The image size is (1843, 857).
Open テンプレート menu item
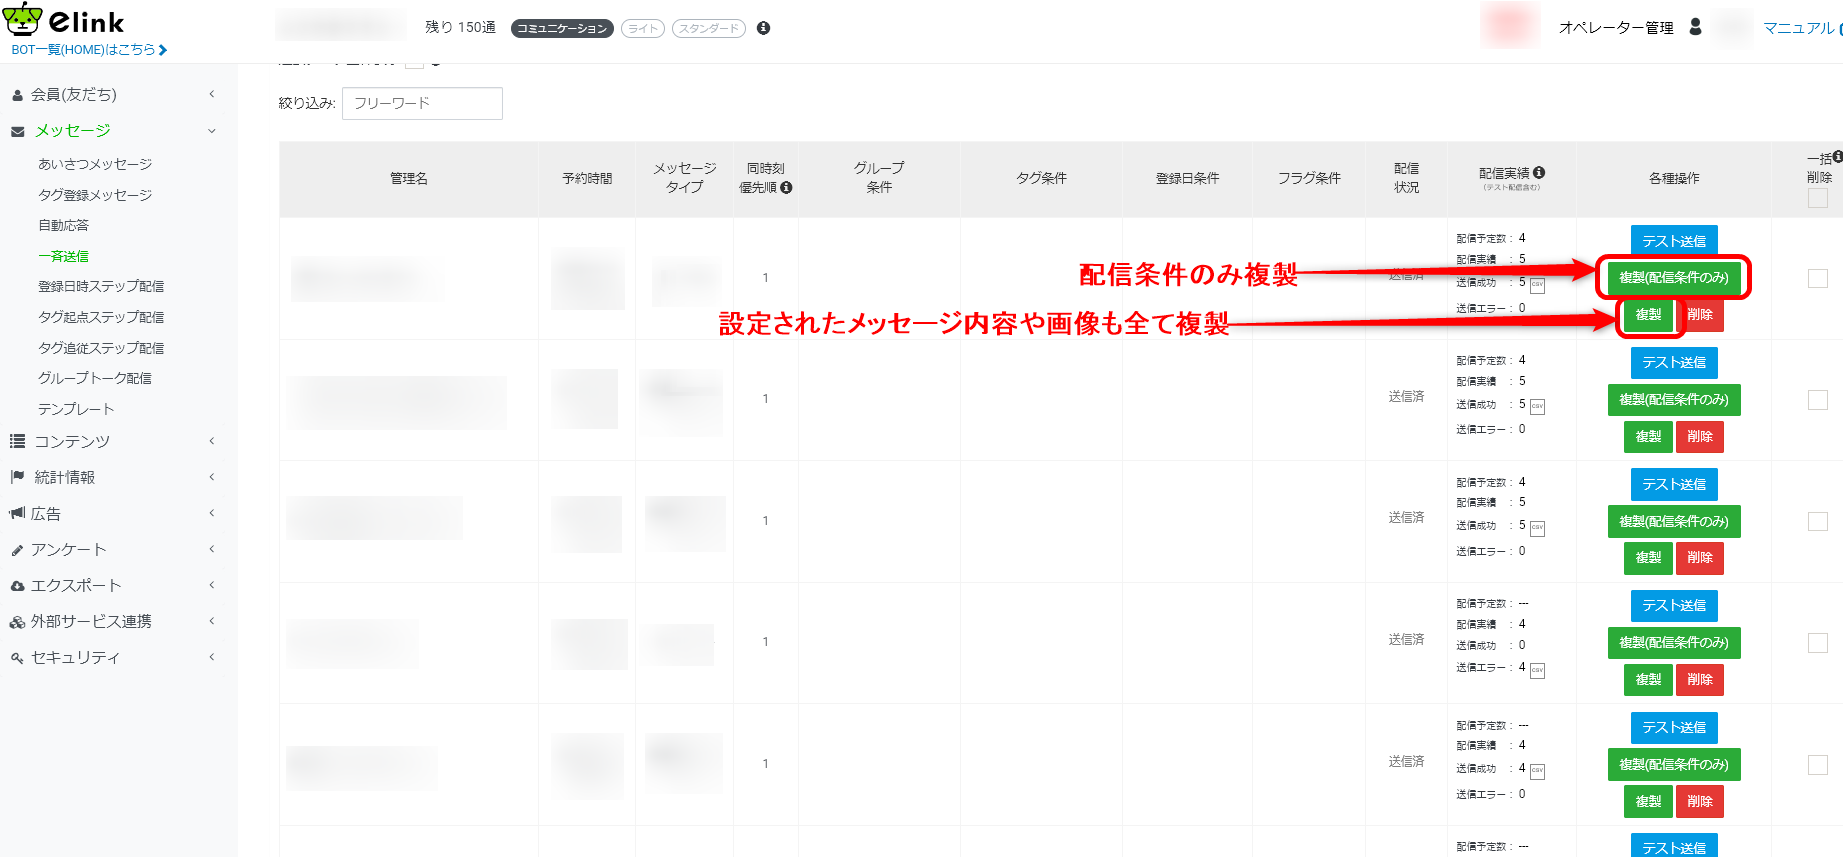click(x=76, y=409)
